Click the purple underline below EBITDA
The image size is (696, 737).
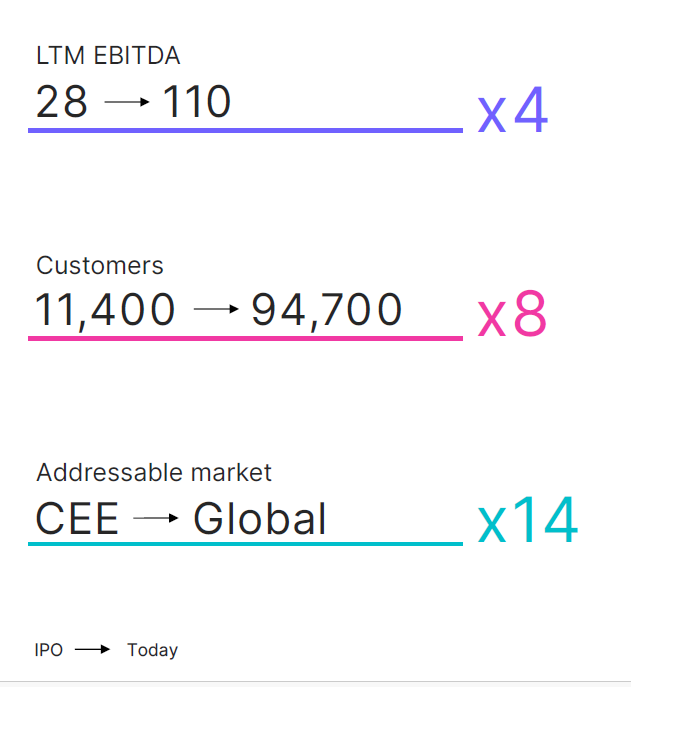pos(245,130)
